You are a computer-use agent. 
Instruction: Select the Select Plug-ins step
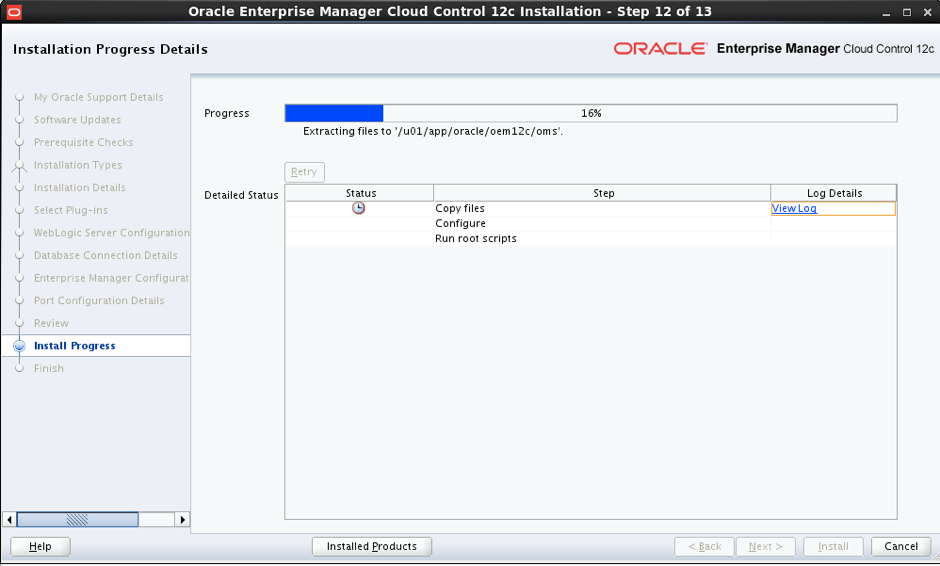(x=71, y=210)
